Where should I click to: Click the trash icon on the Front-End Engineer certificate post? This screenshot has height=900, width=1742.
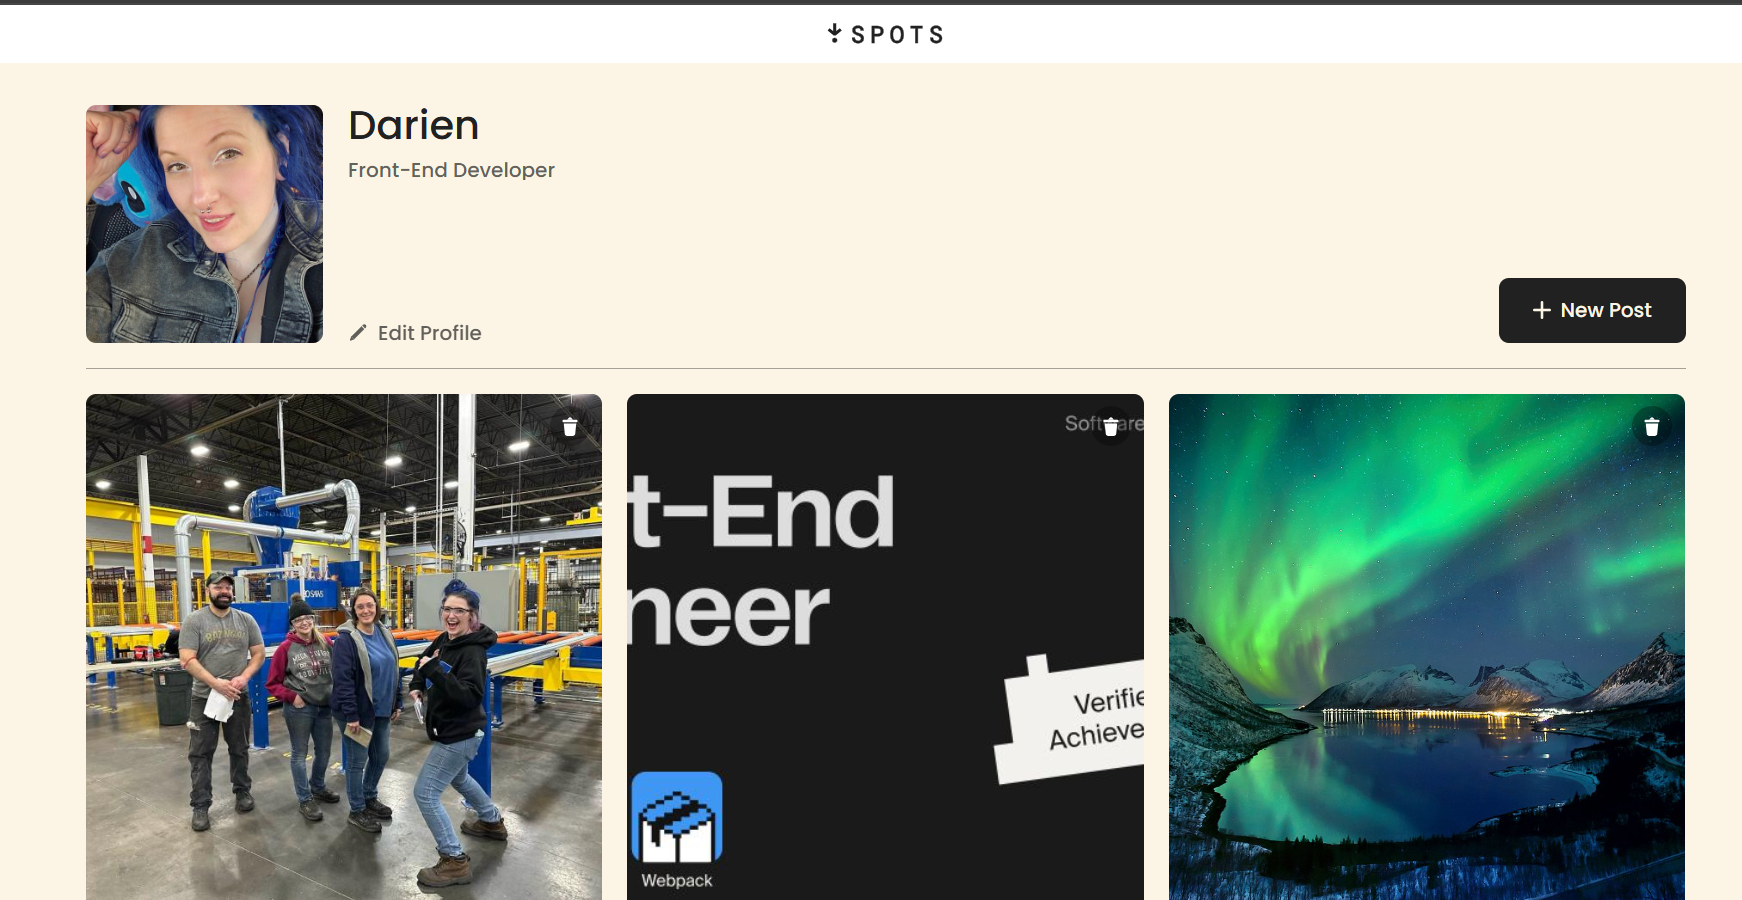1111,426
